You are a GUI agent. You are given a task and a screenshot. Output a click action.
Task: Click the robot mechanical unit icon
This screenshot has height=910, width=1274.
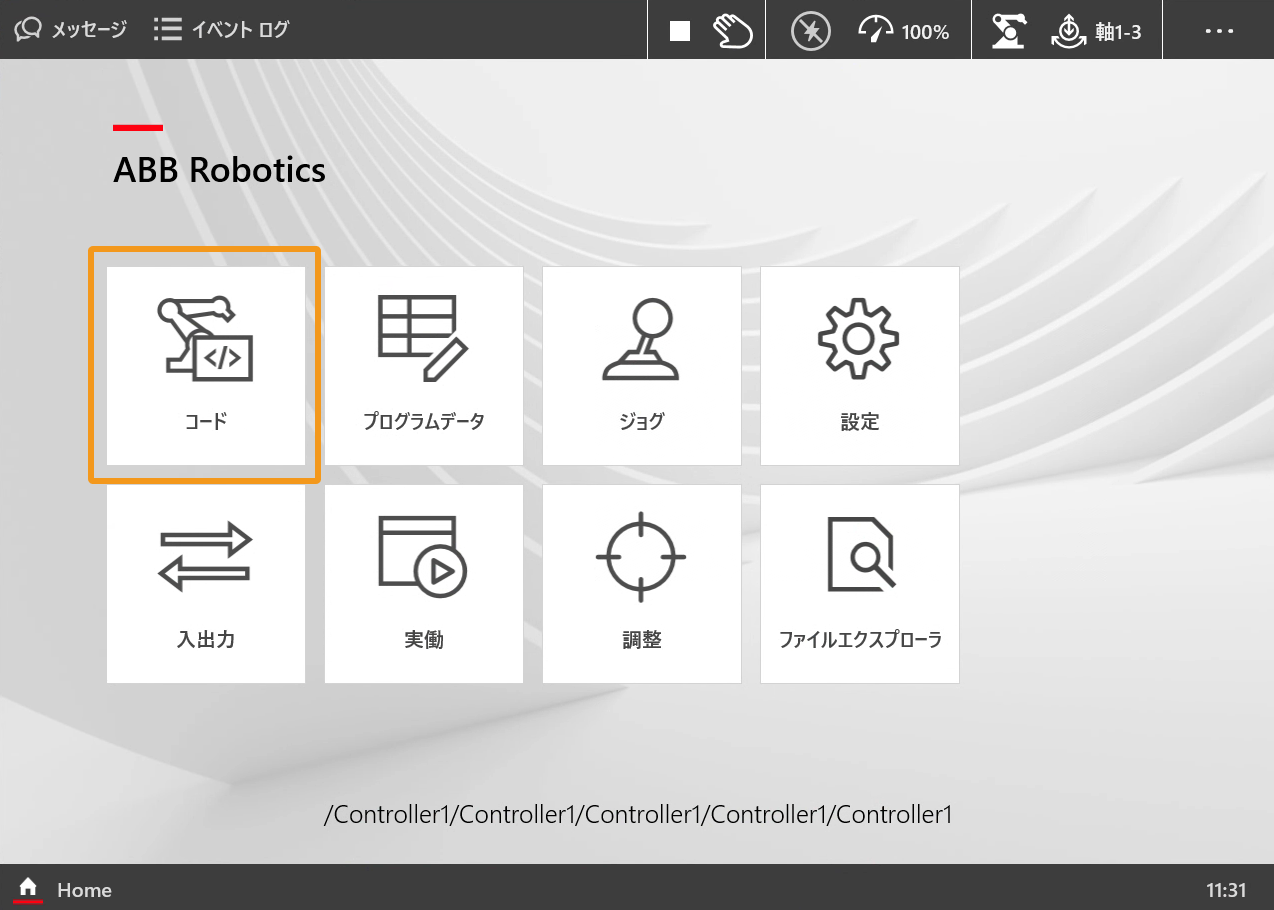1009,31
